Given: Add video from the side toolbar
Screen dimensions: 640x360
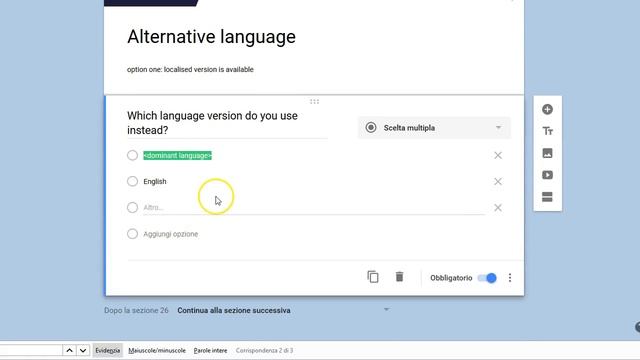Looking at the screenshot, I should (x=547, y=175).
